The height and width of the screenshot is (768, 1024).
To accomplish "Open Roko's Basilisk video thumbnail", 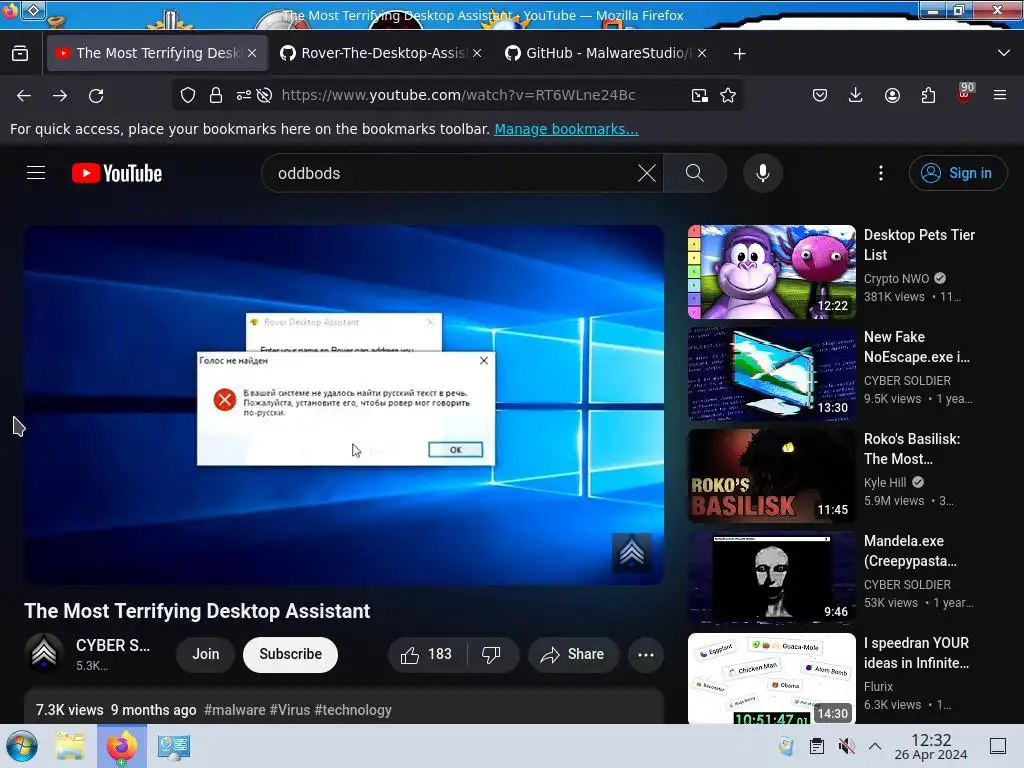I will pos(772,475).
